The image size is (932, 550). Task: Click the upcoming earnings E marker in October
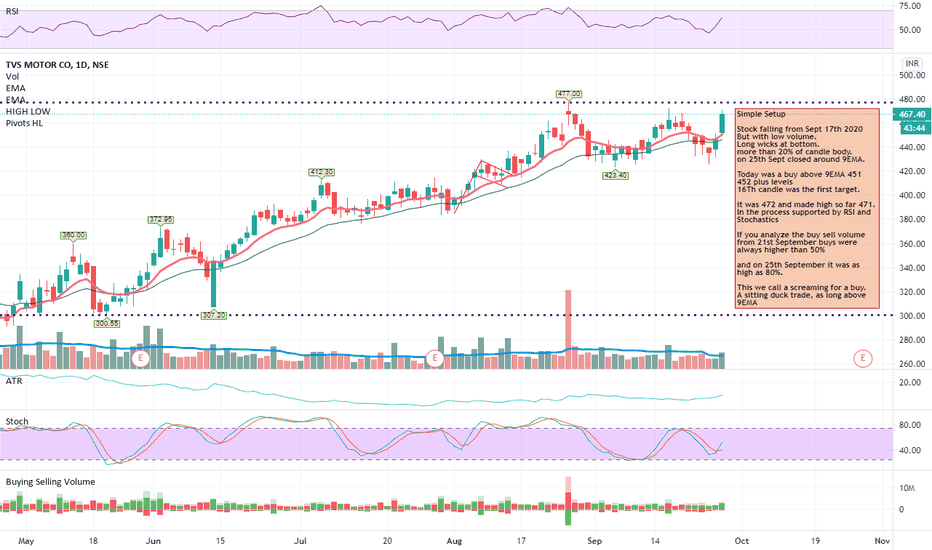click(x=862, y=358)
